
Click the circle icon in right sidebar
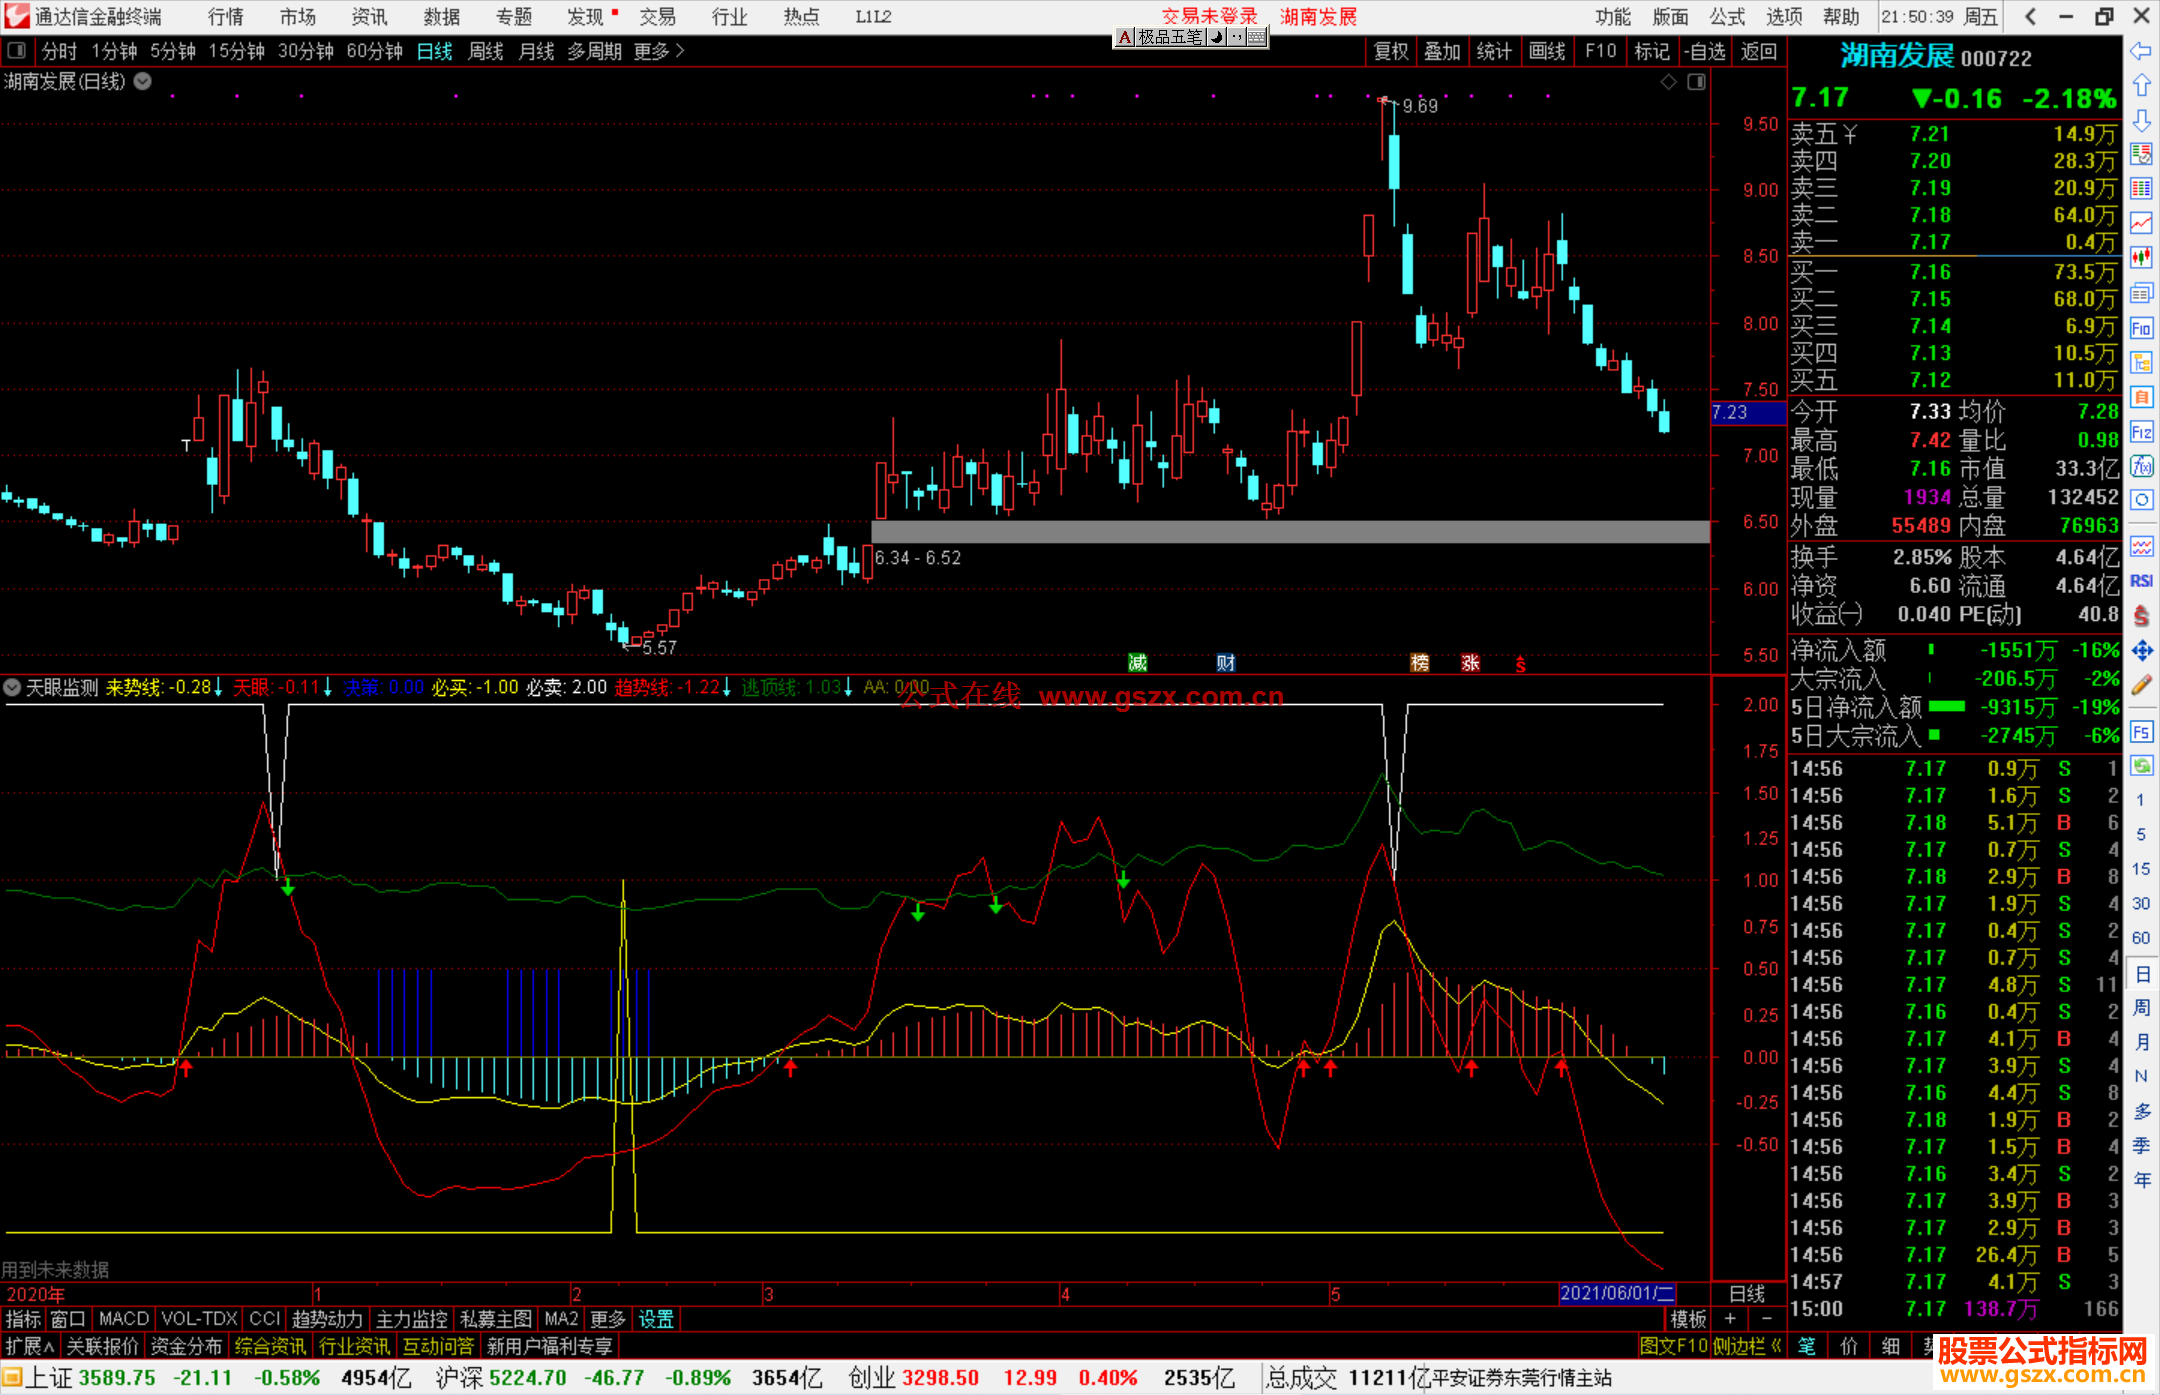click(x=2141, y=499)
